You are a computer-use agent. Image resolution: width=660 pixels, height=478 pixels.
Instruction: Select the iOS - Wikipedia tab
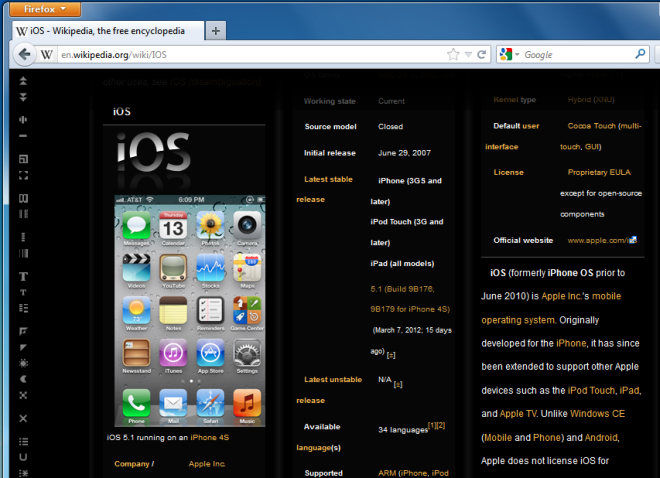[x=108, y=31]
